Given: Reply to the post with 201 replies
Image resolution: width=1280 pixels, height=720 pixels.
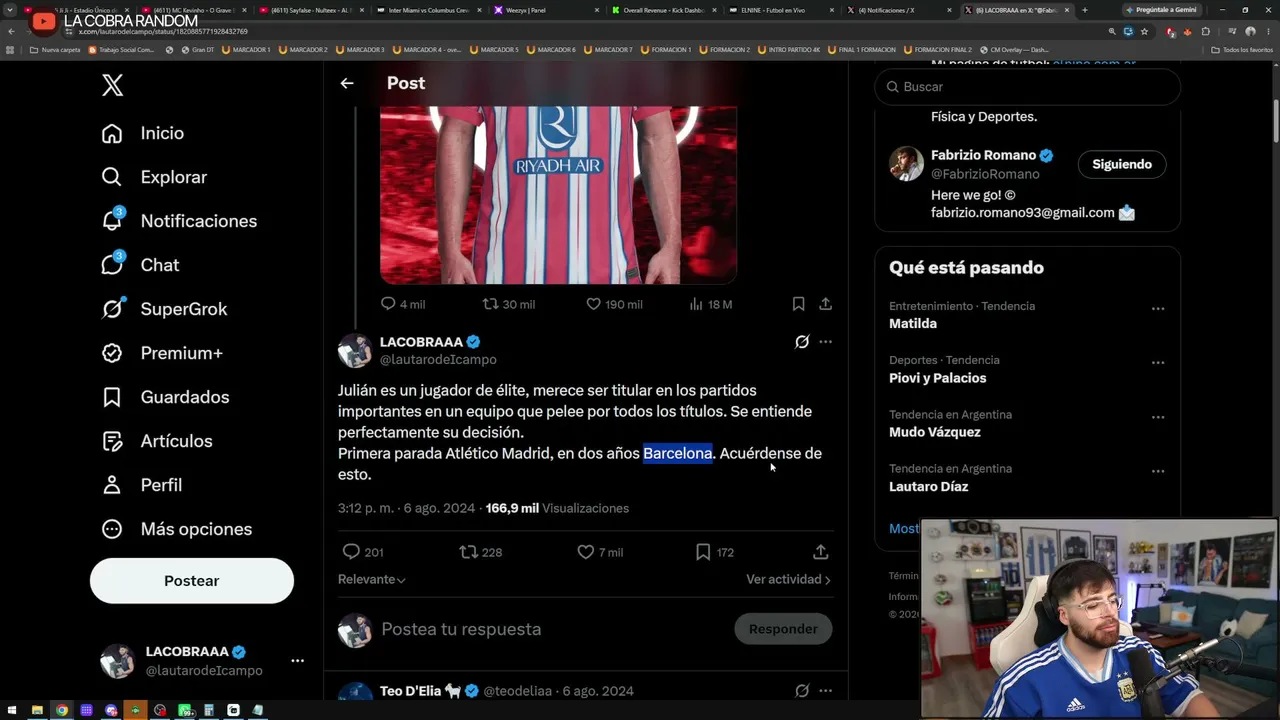Looking at the screenshot, I should pos(351,552).
